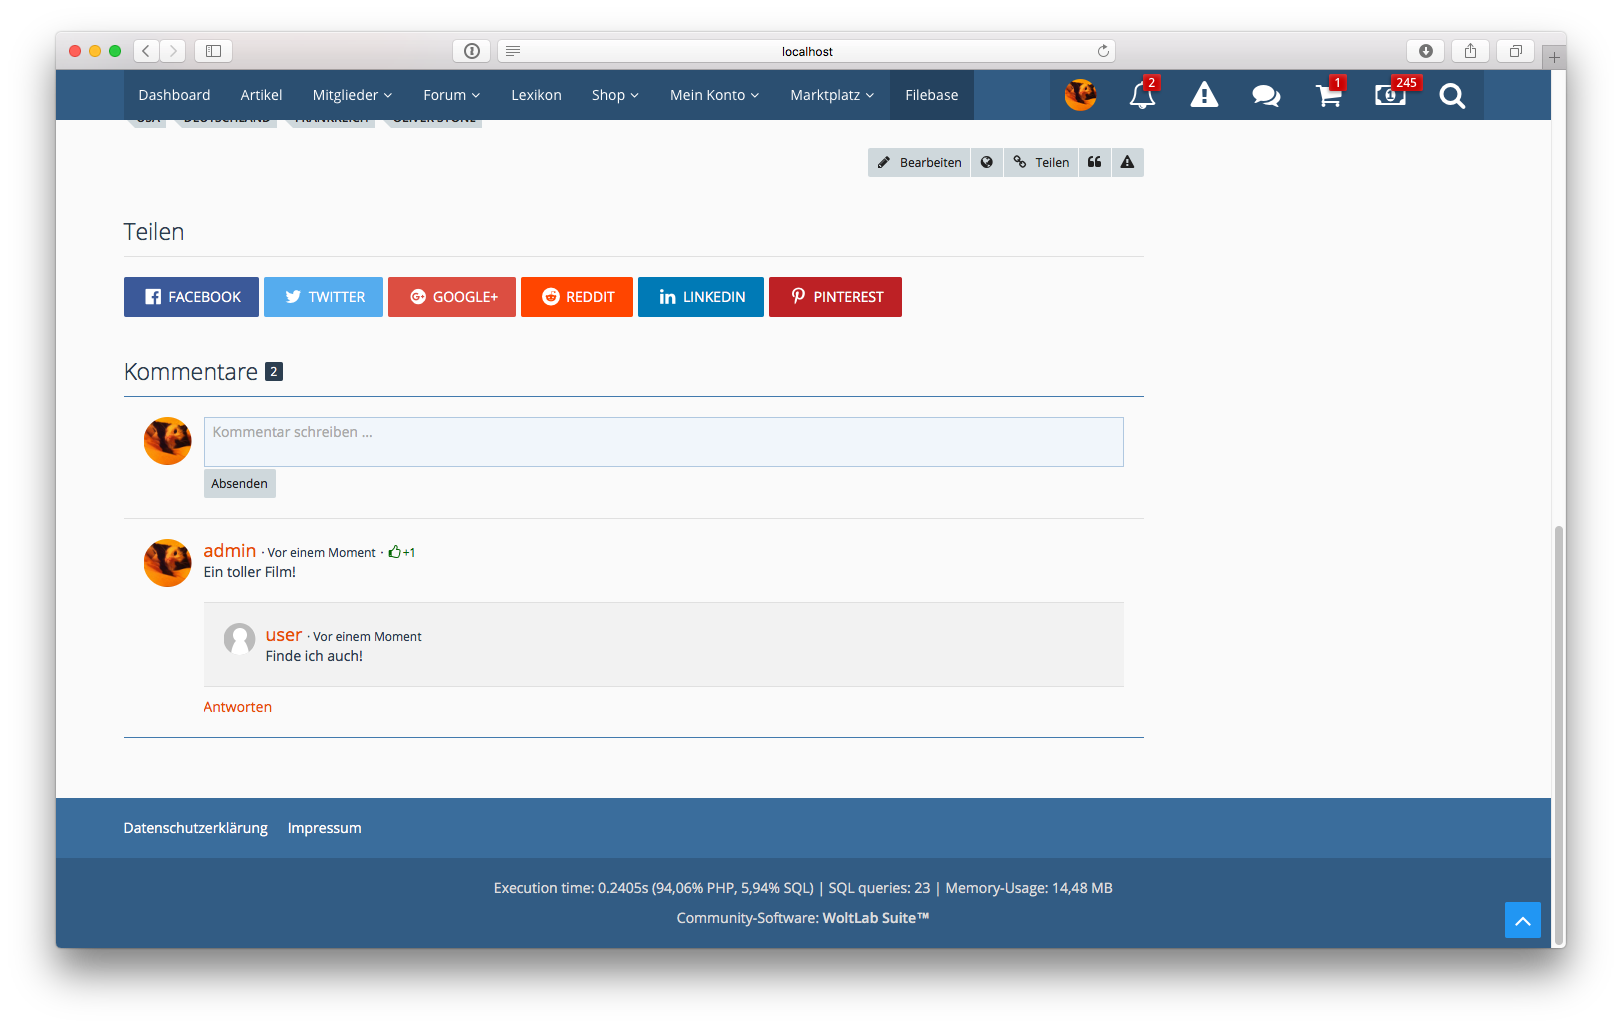Open the search magnifier icon

pos(1452,96)
